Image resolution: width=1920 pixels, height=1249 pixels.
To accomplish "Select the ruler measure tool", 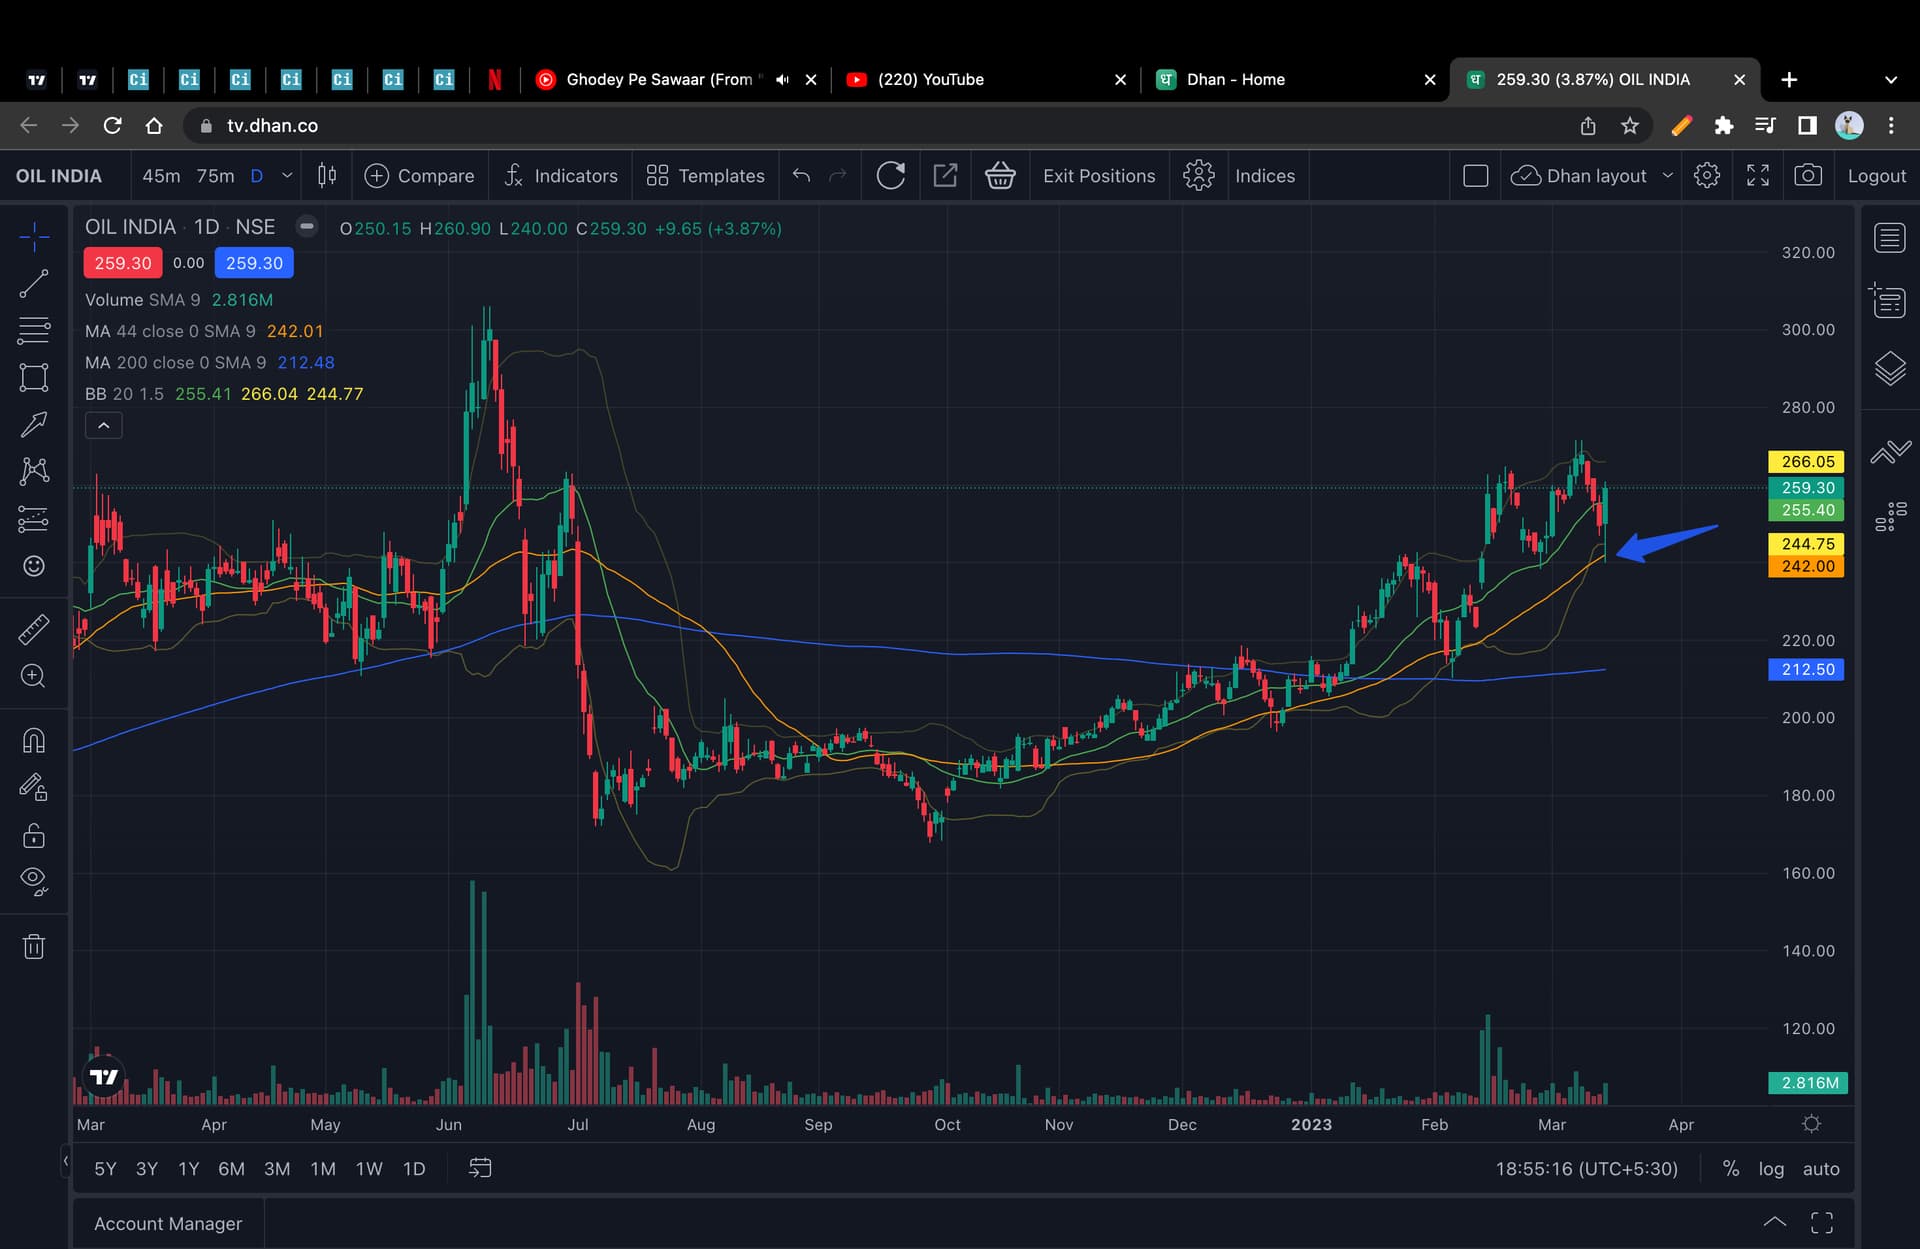I will (34, 629).
